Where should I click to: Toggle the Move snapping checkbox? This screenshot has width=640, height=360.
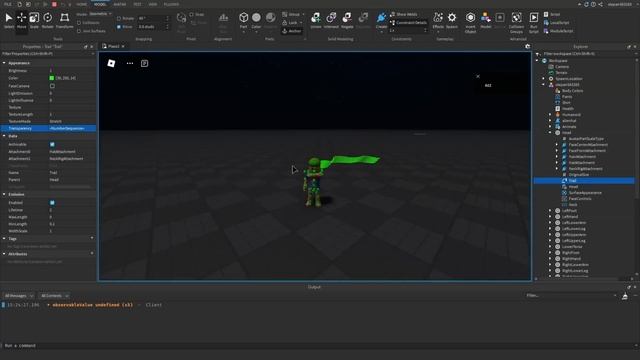coord(119,27)
